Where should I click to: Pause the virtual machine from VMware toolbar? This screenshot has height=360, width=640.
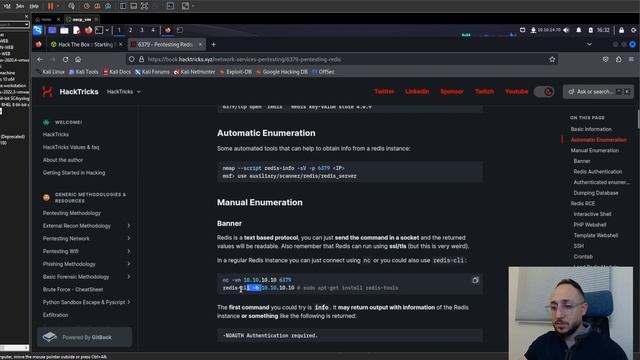(51, 6)
